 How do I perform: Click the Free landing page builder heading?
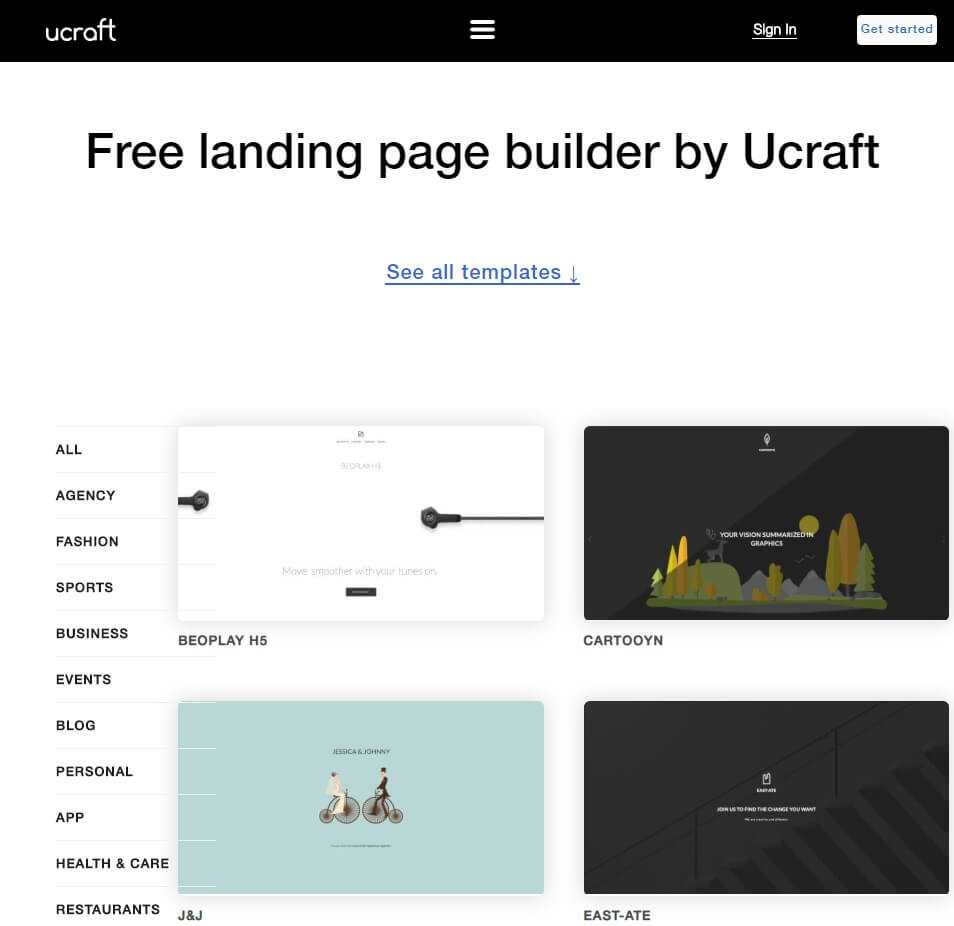point(482,152)
